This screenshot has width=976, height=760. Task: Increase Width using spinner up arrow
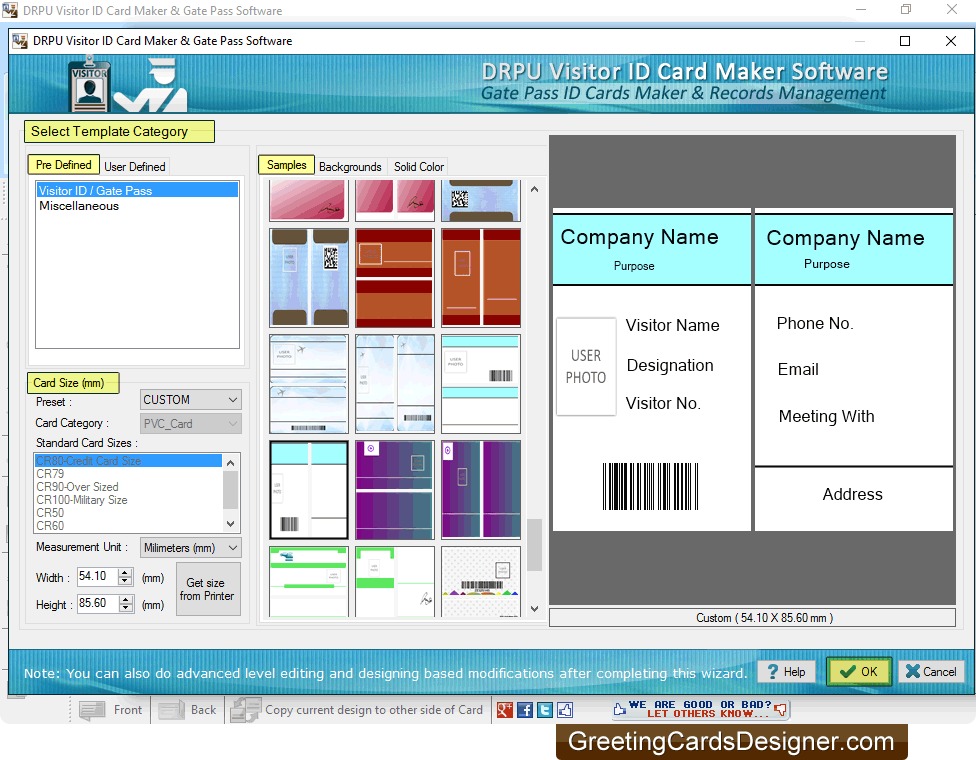pos(126,573)
